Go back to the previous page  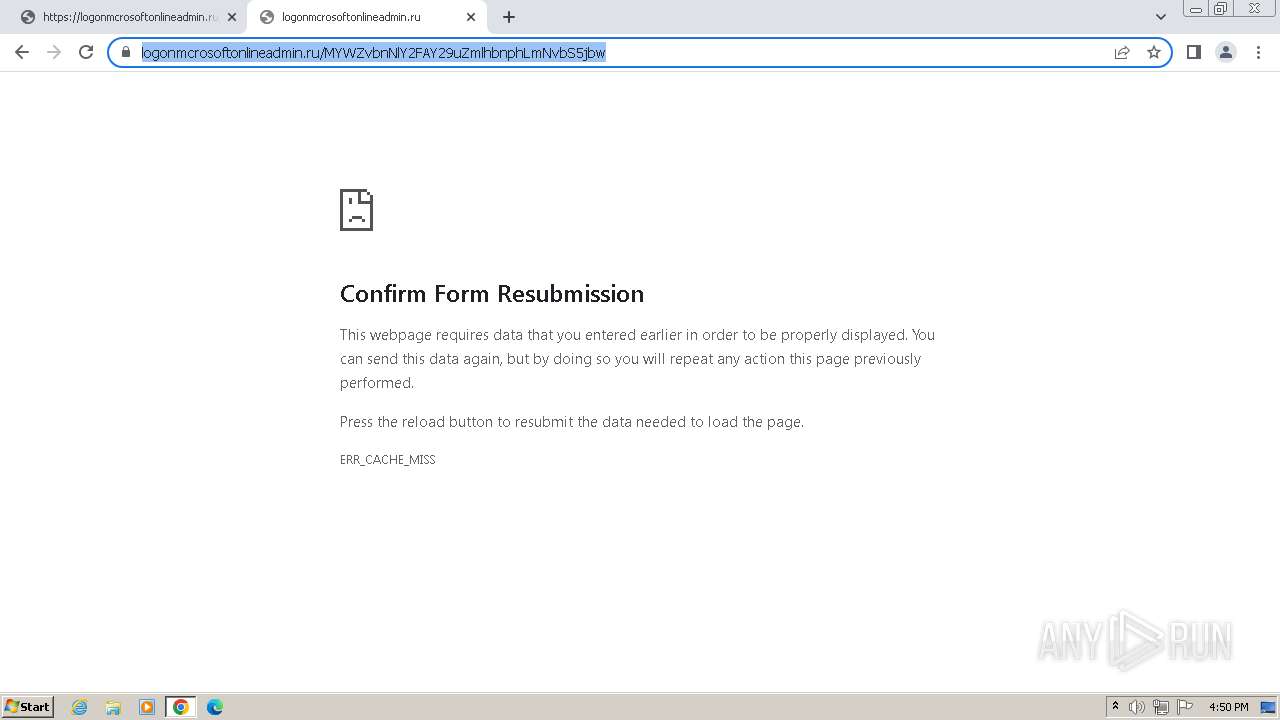point(22,52)
